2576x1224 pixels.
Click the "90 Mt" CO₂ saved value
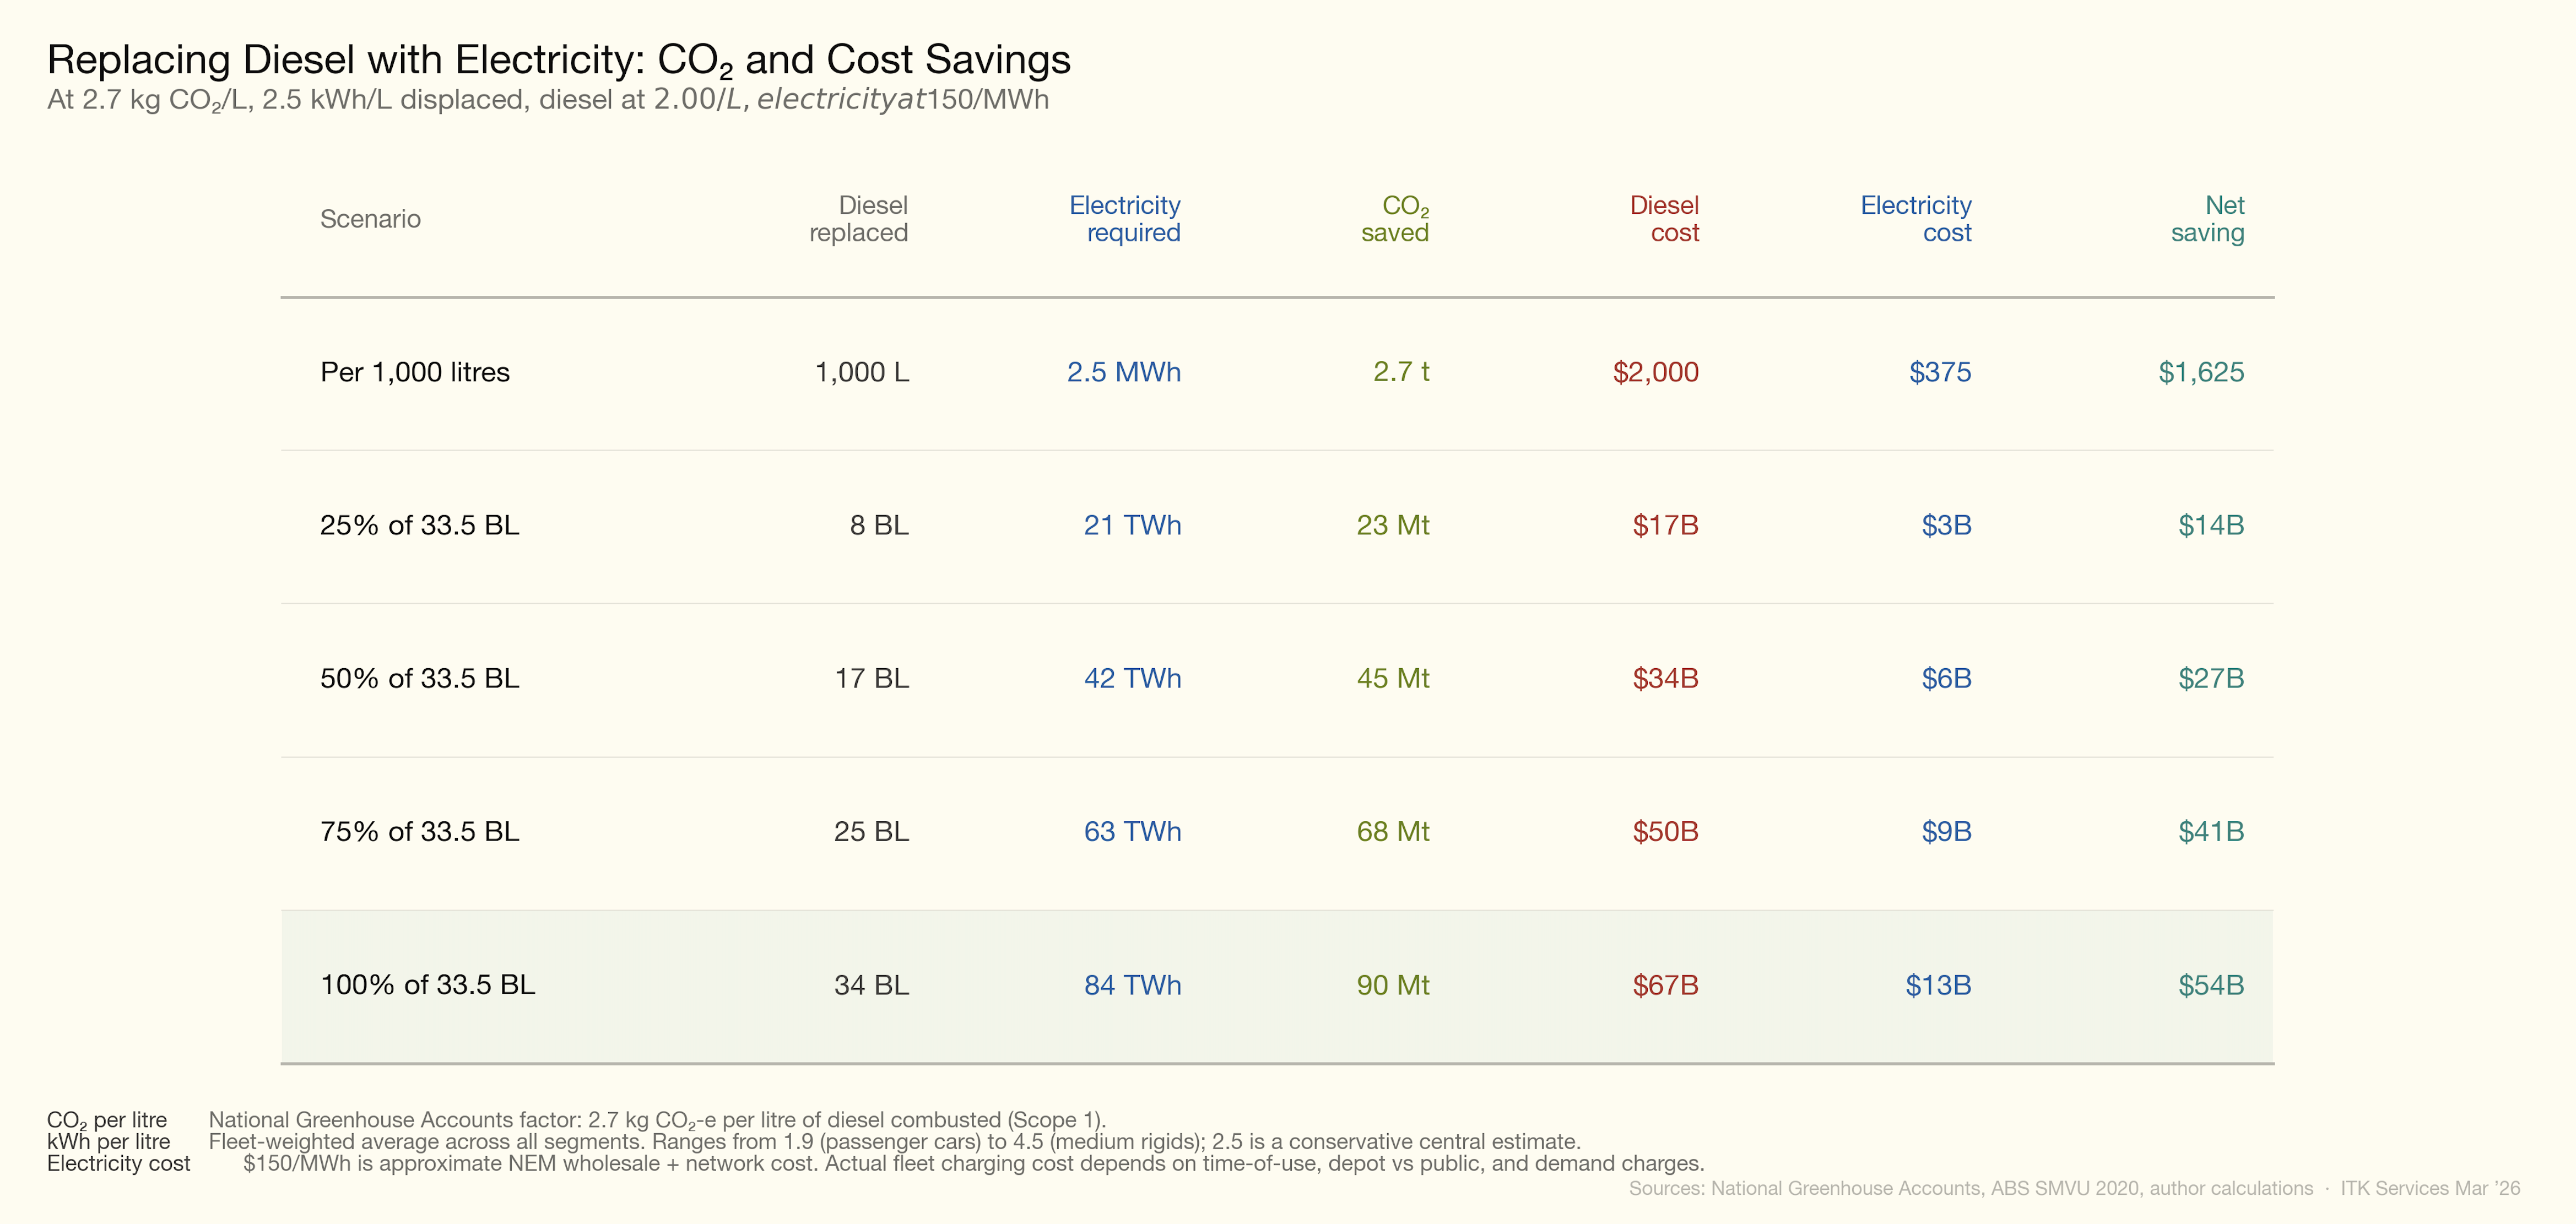(1393, 985)
